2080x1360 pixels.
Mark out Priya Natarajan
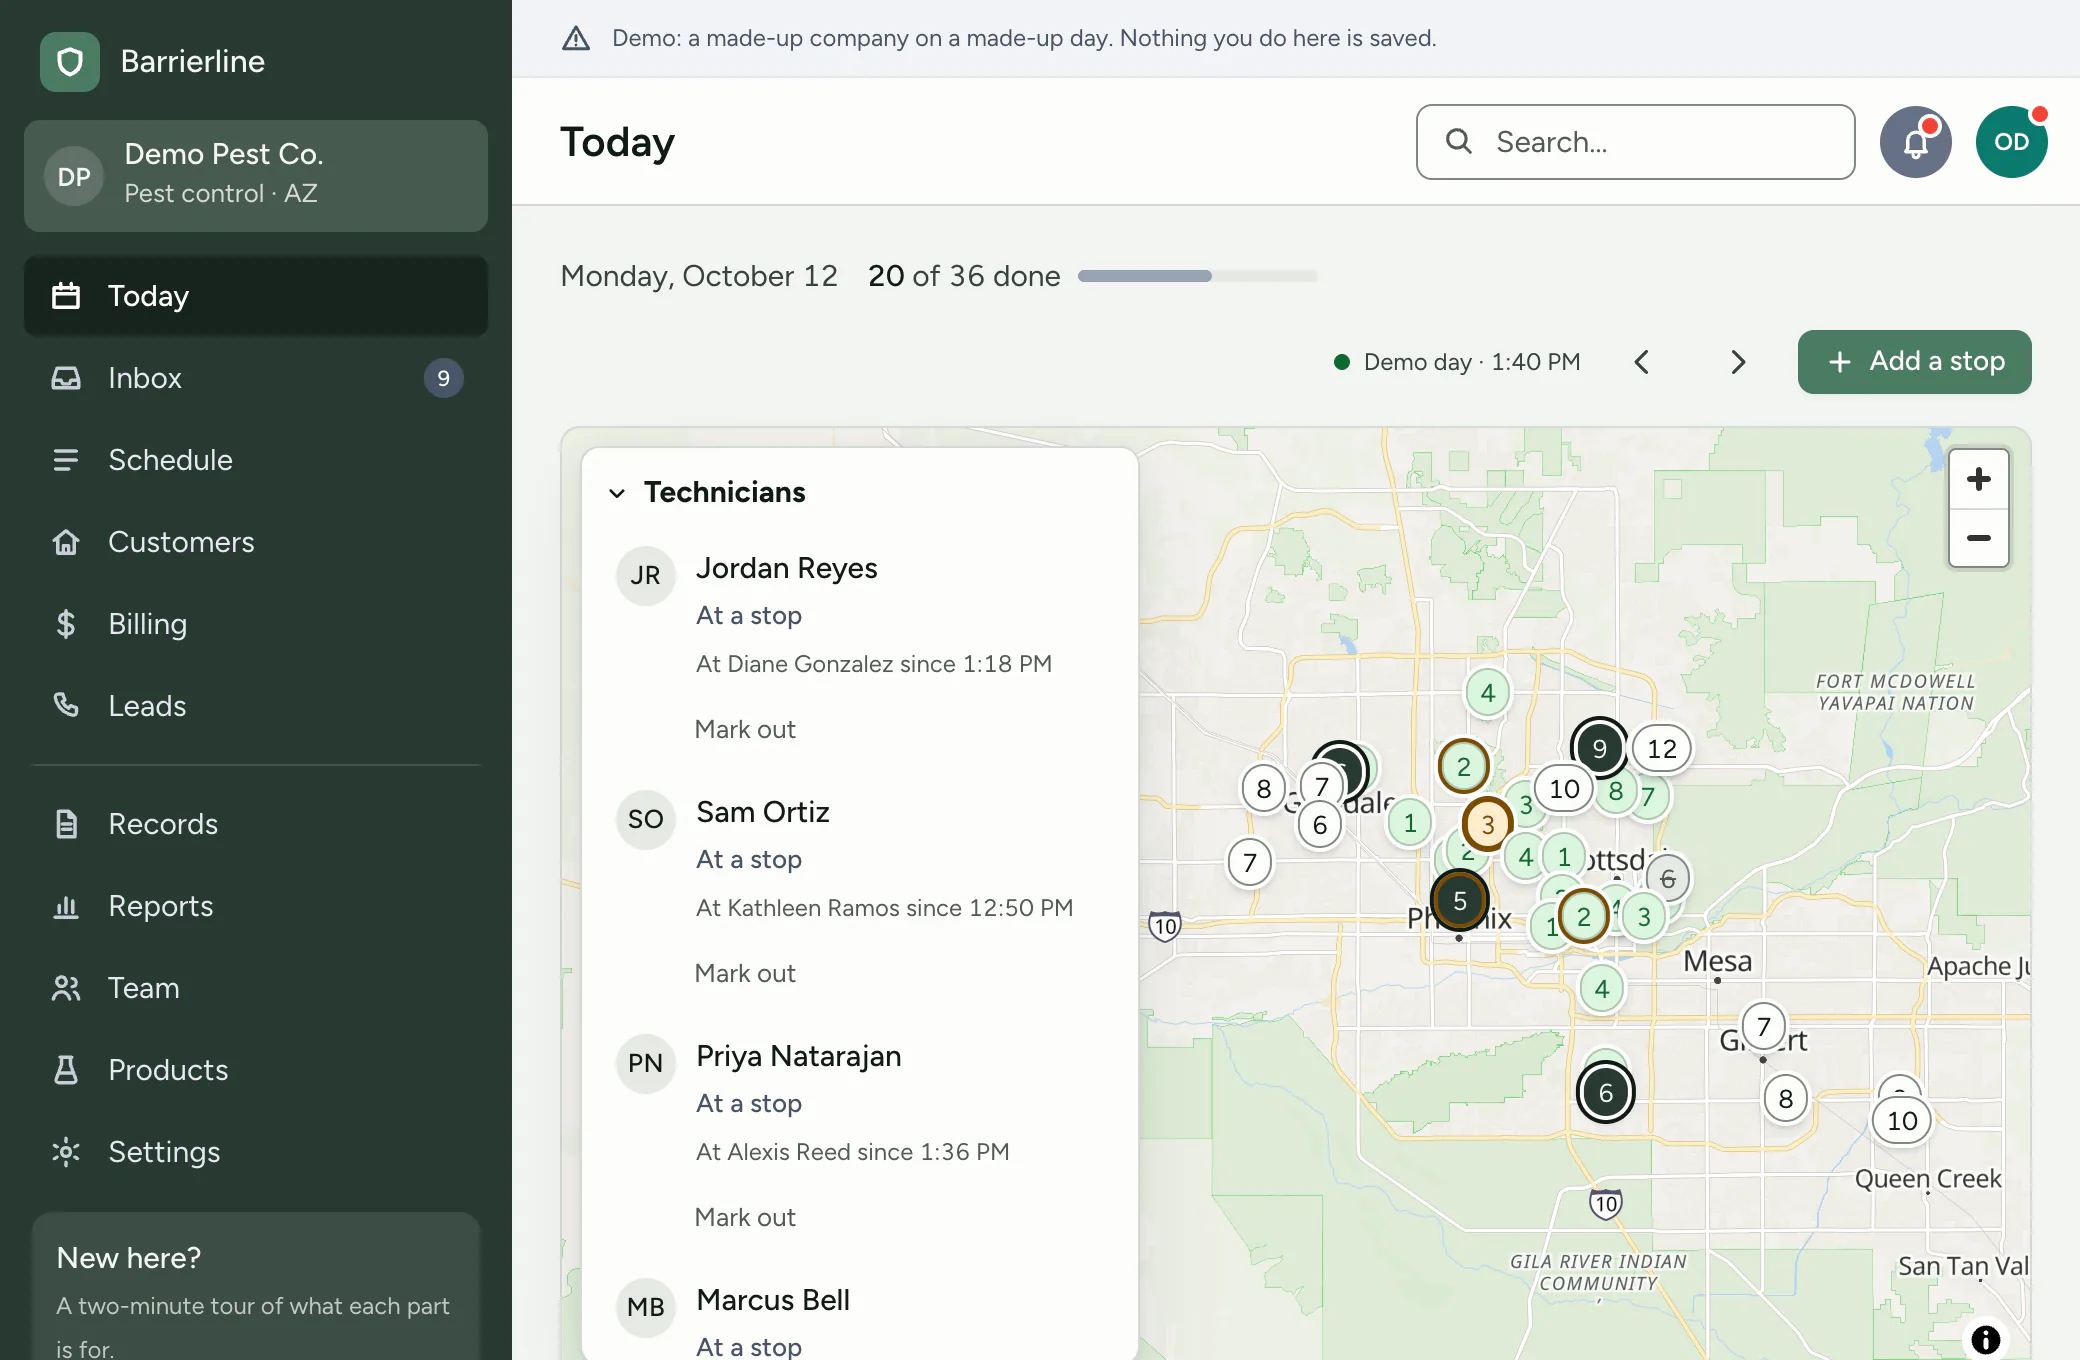(x=745, y=1218)
